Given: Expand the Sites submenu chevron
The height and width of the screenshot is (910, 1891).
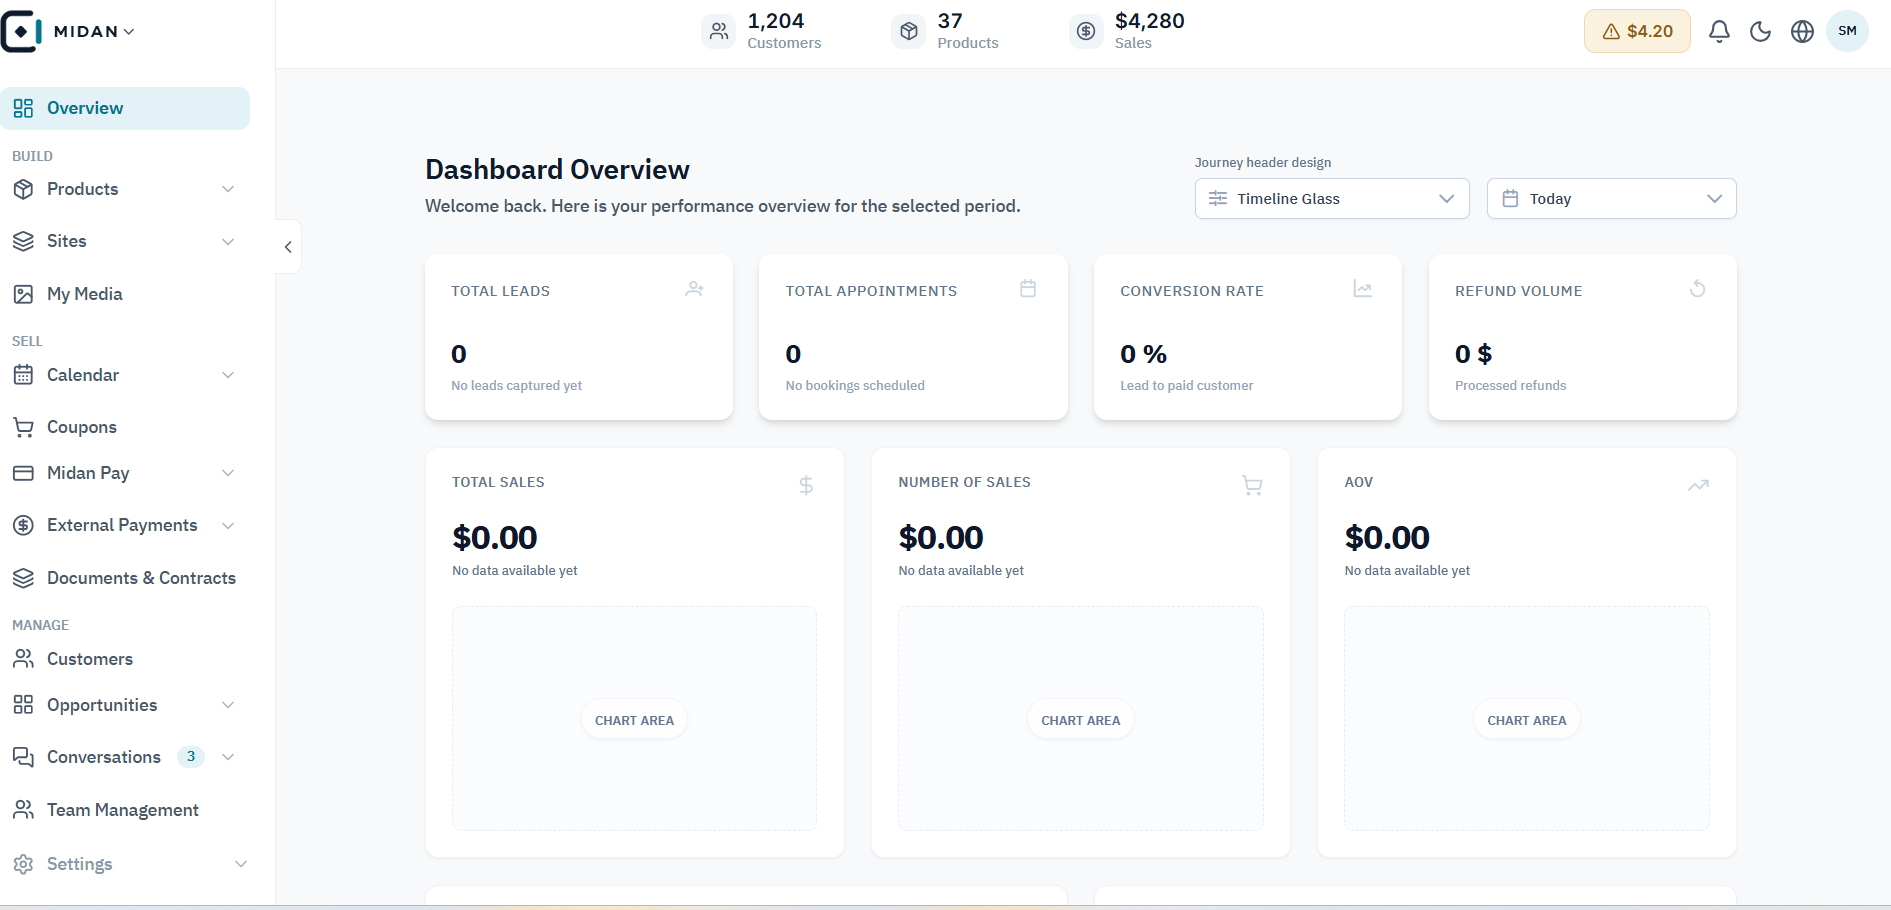Looking at the screenshot, I should click(228, 242).
